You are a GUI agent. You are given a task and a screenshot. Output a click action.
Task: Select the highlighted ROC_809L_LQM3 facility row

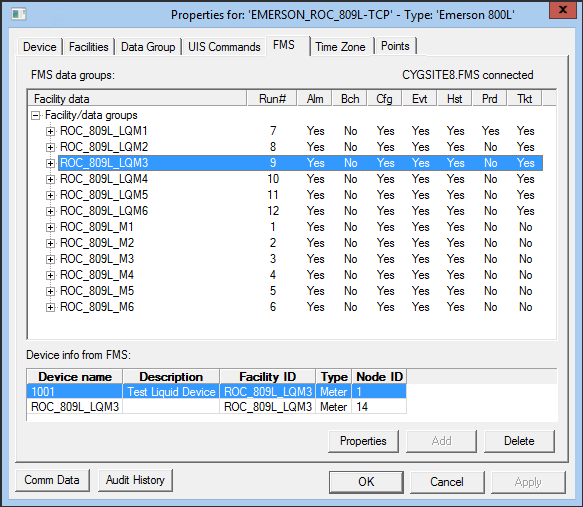click(x=300, y=163)
